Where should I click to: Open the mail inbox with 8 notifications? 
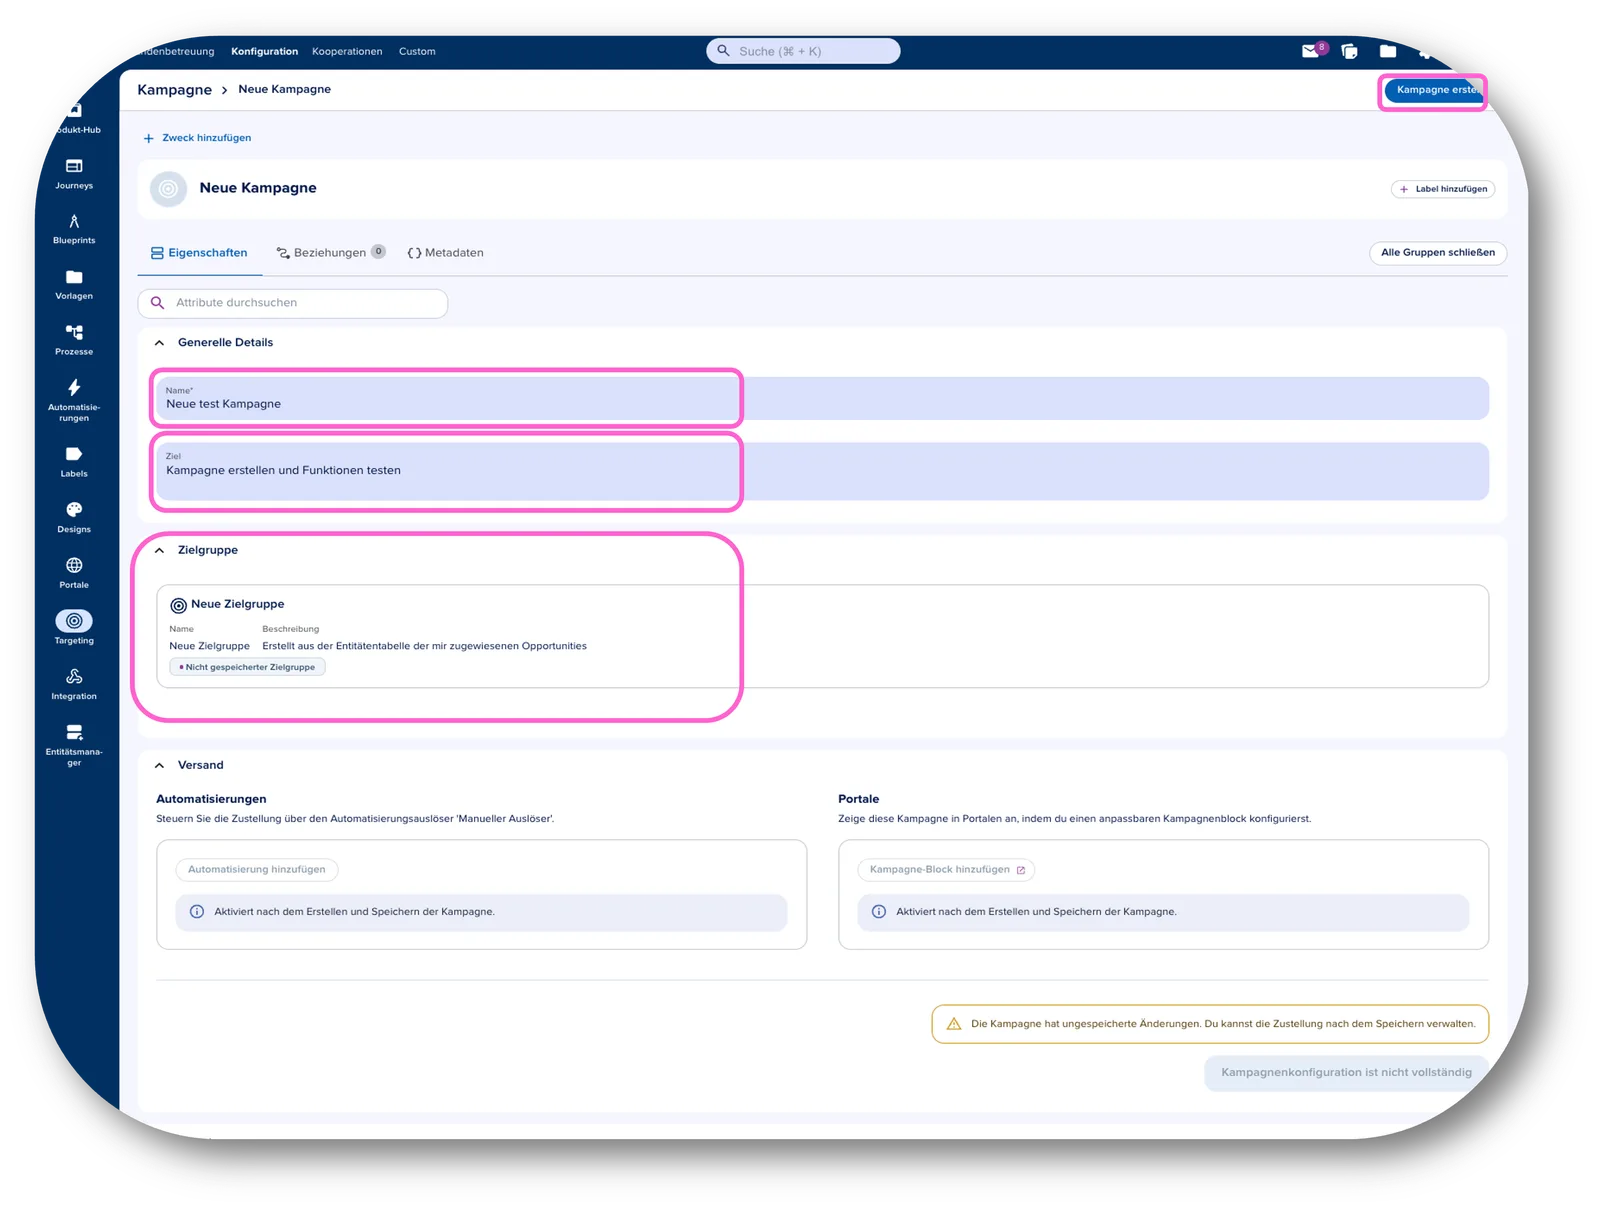coord(1312,50)
